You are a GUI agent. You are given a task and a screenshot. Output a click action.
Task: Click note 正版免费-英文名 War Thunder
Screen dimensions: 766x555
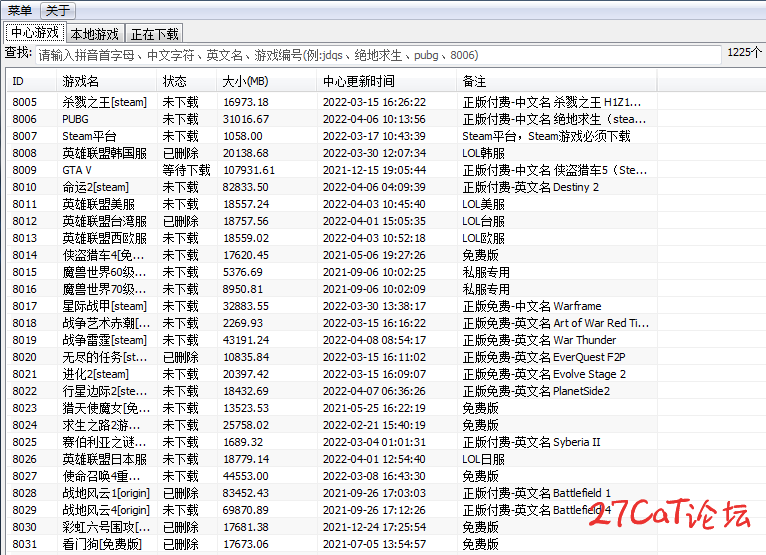click(539, 340)
